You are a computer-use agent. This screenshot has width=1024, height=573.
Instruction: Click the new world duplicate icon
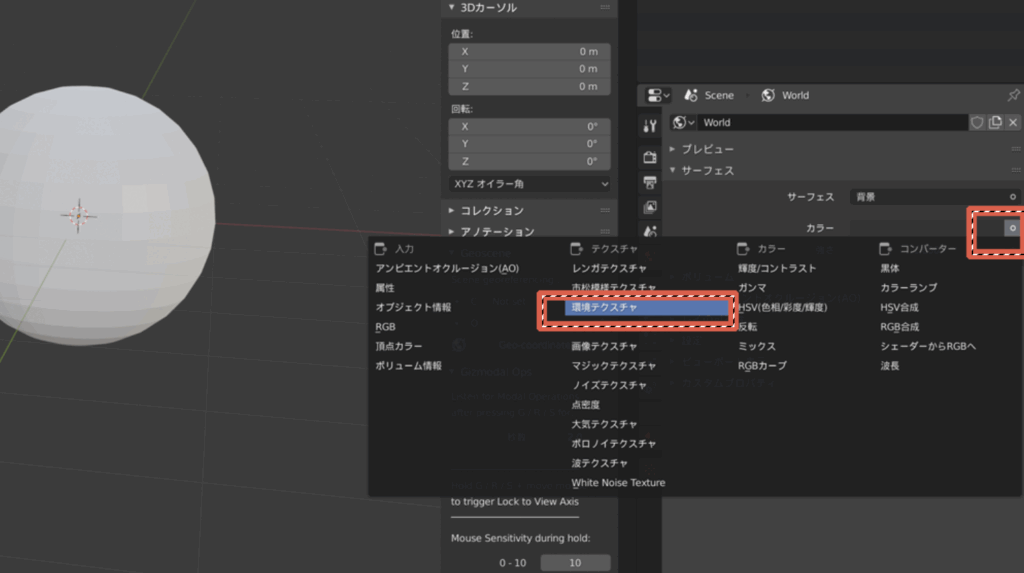tap(995, 123)
